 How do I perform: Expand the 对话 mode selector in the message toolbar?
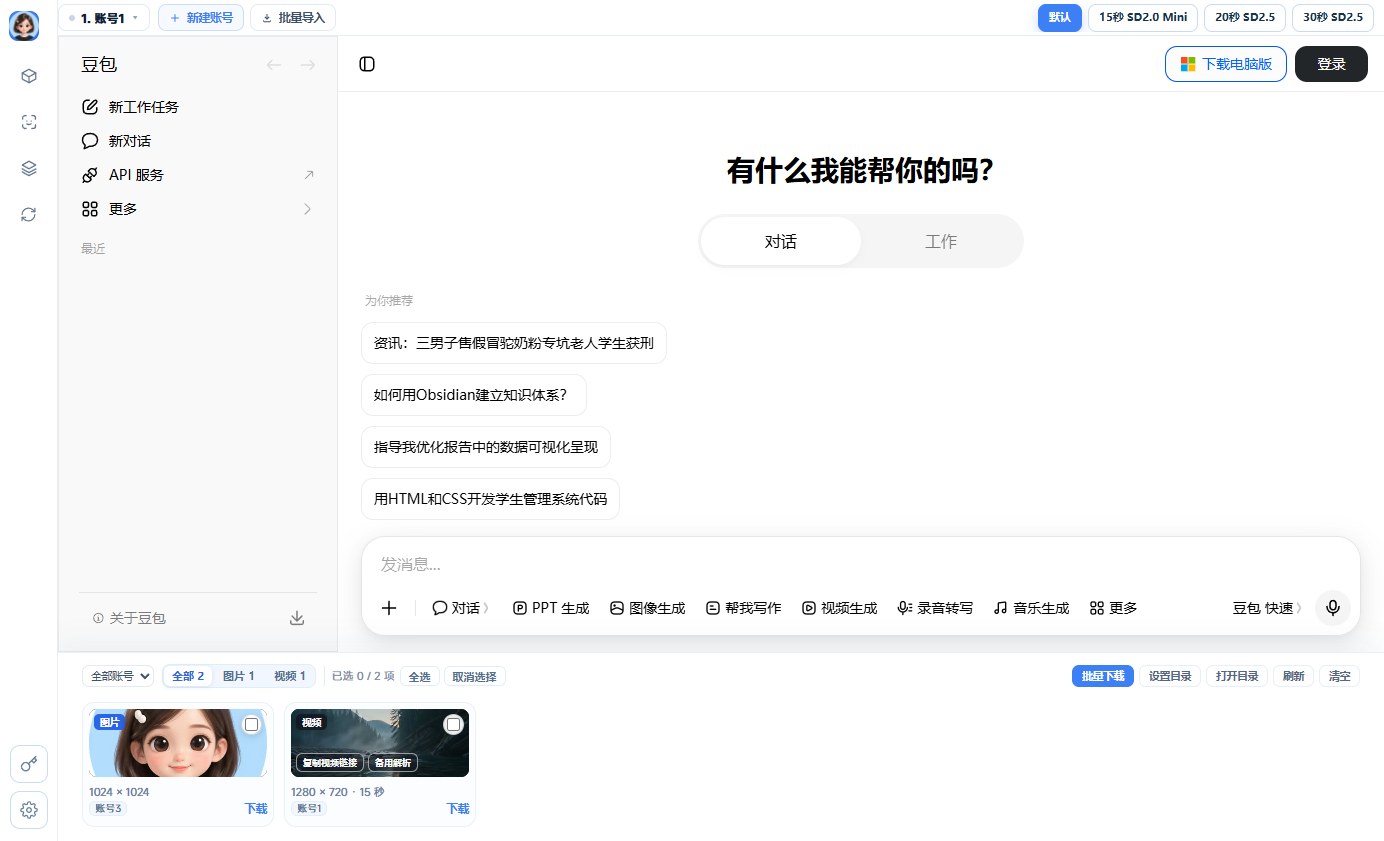pyautogui.click(x=461, y=608)
